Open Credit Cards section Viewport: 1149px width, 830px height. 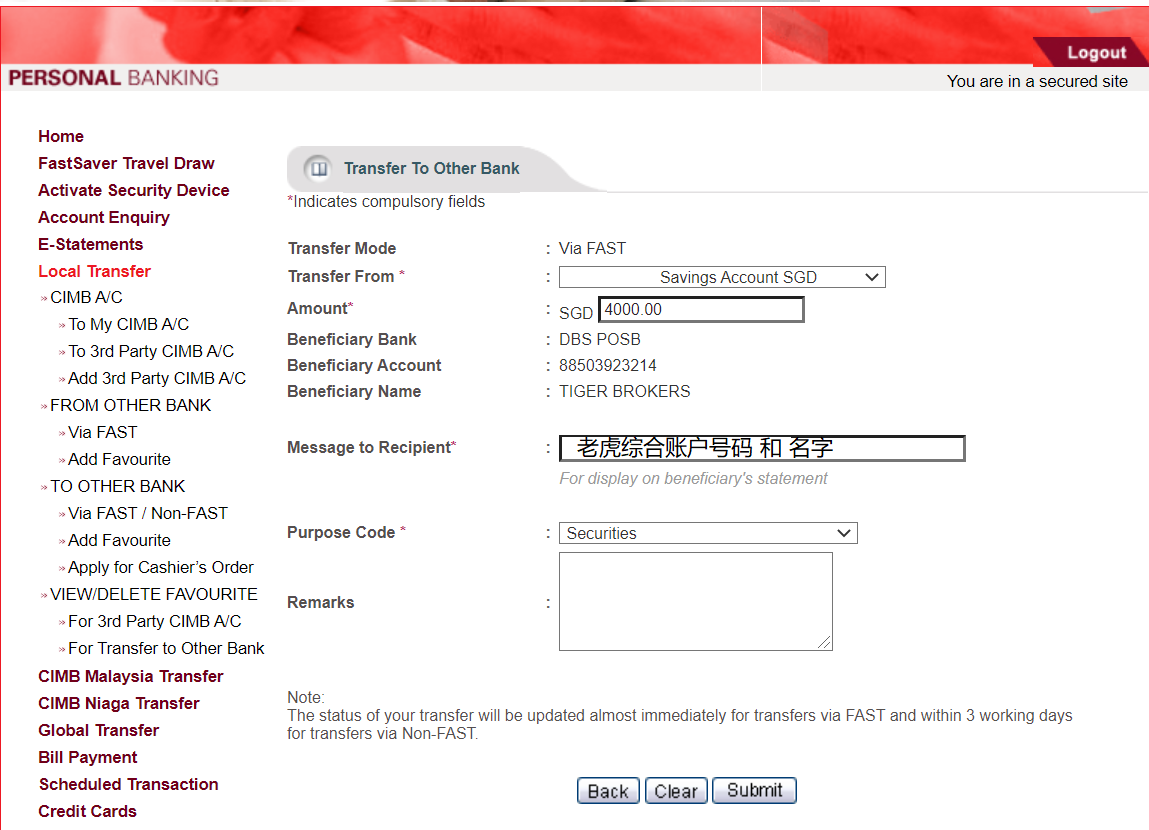[x=87, y=812]
